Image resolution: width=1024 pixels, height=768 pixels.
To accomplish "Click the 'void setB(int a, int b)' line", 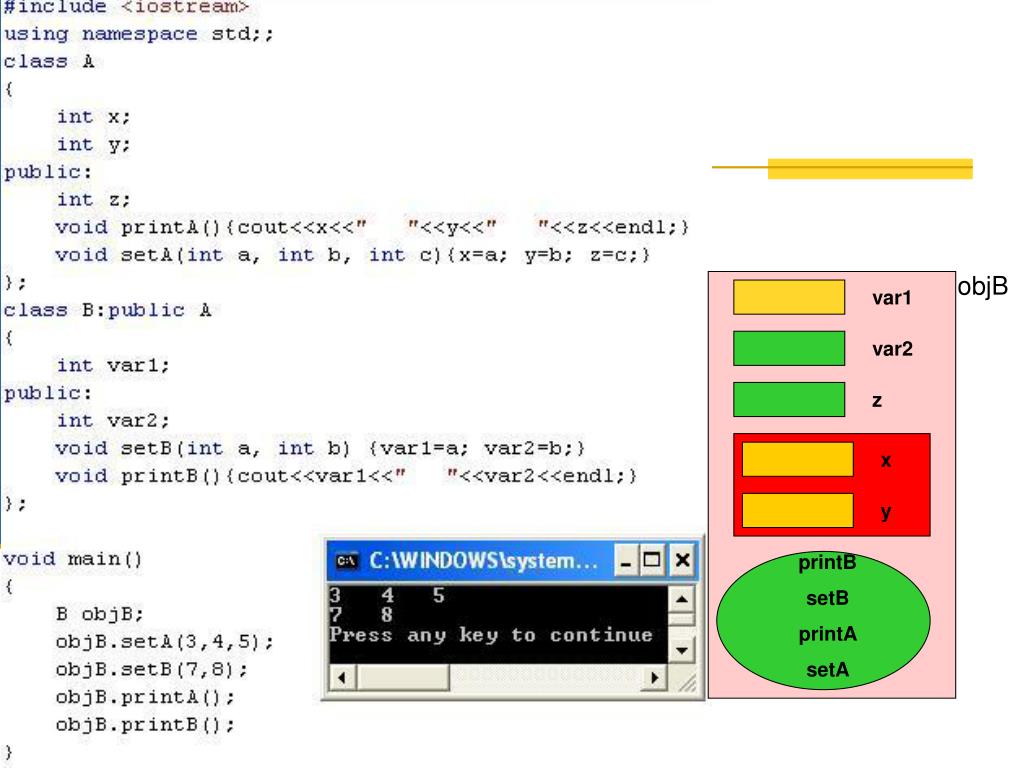I will [320, 448].
